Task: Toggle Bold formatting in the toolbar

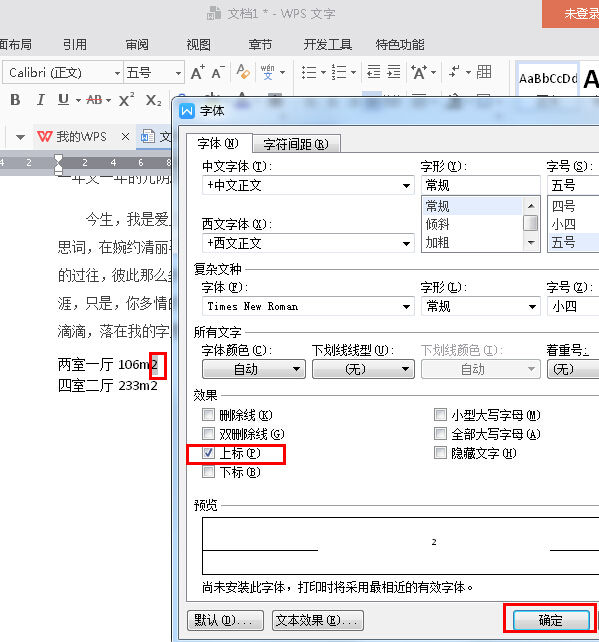Action: (15, 99)
